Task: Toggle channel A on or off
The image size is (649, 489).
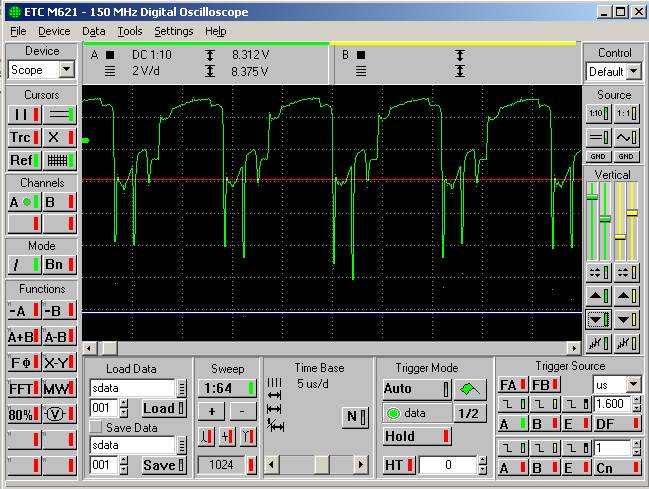Action: (24, 202)
